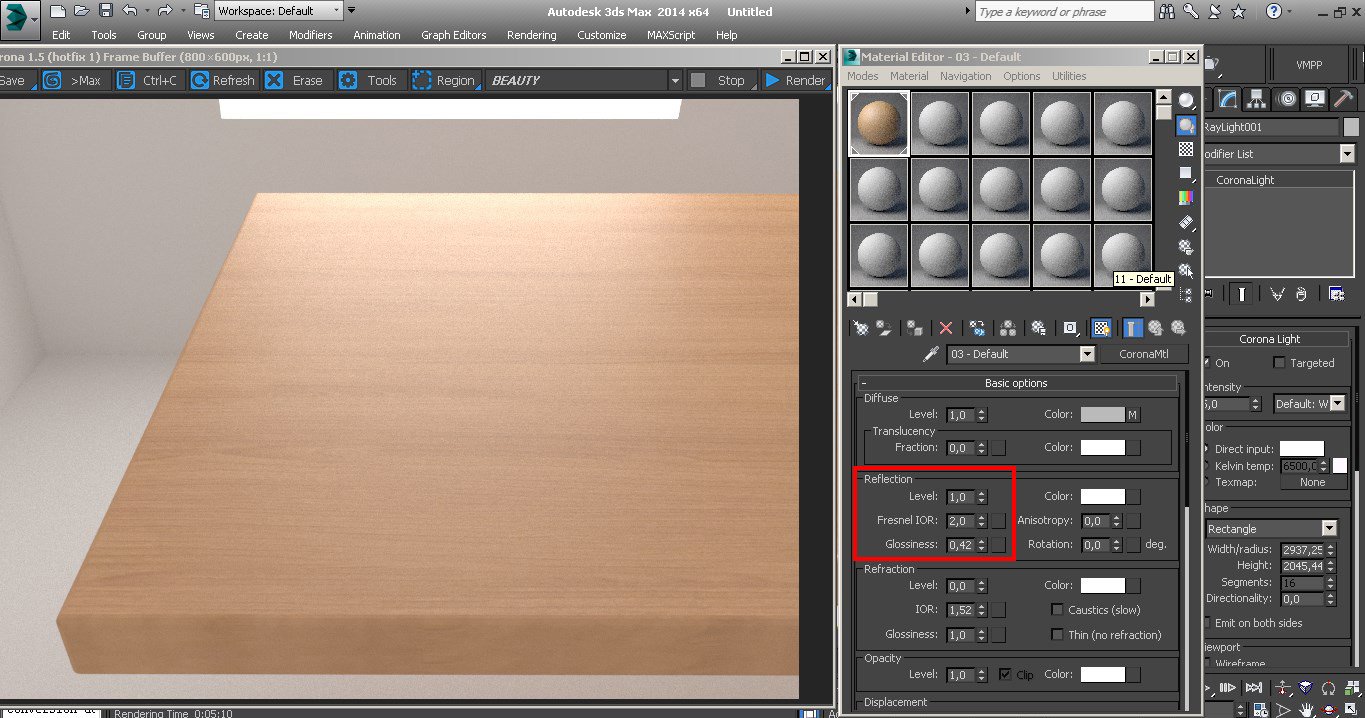The width and height of the screenshot is (1365, 718).
Task: Click the Reflection Color white swatch
Action: pyautogui.click(x=1102, y=496)
